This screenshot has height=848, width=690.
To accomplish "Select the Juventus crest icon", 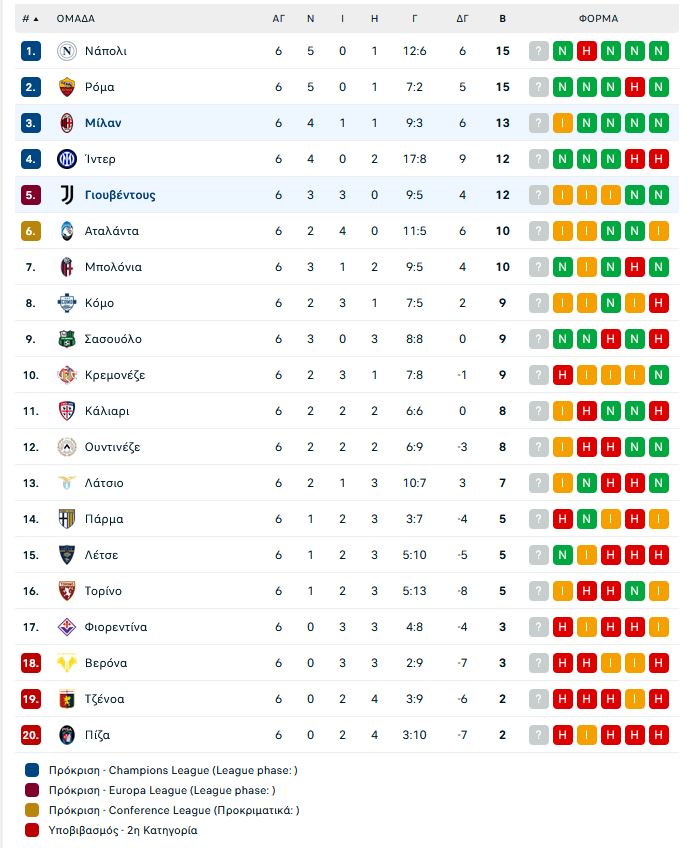I will click(x=67, y=195).
